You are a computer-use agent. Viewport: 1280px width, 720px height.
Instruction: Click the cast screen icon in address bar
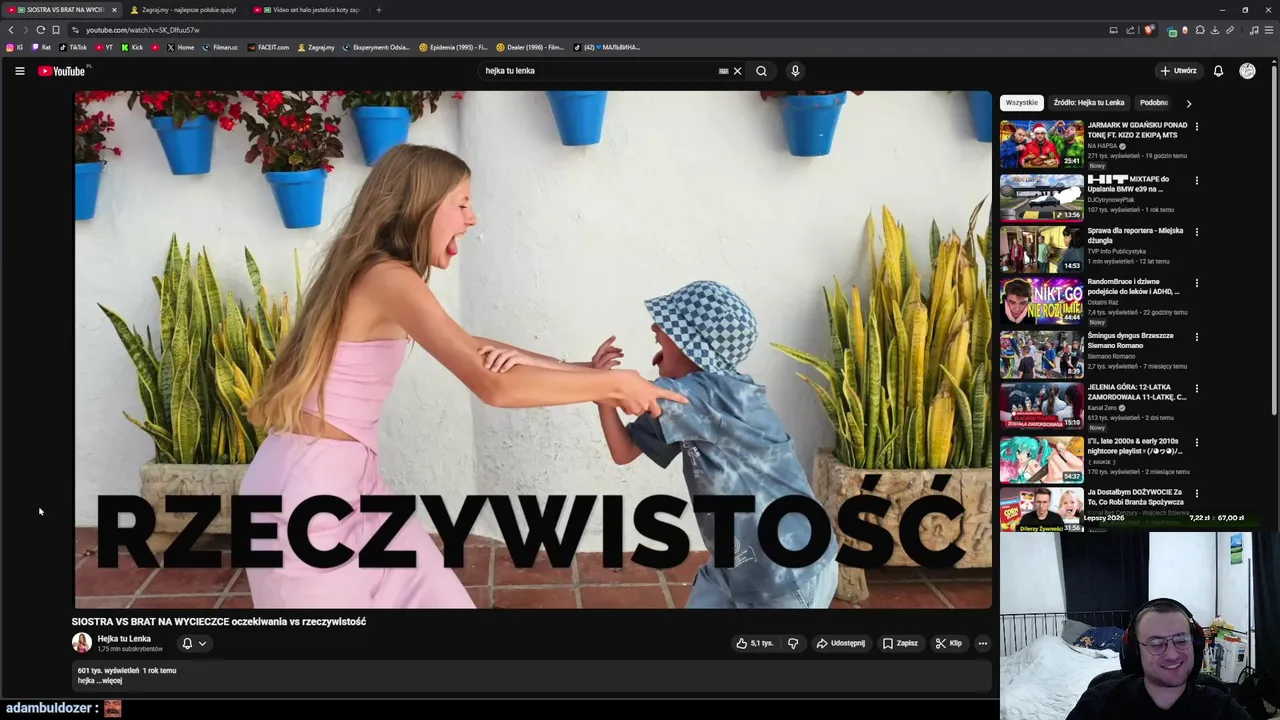pos(1113,30)
